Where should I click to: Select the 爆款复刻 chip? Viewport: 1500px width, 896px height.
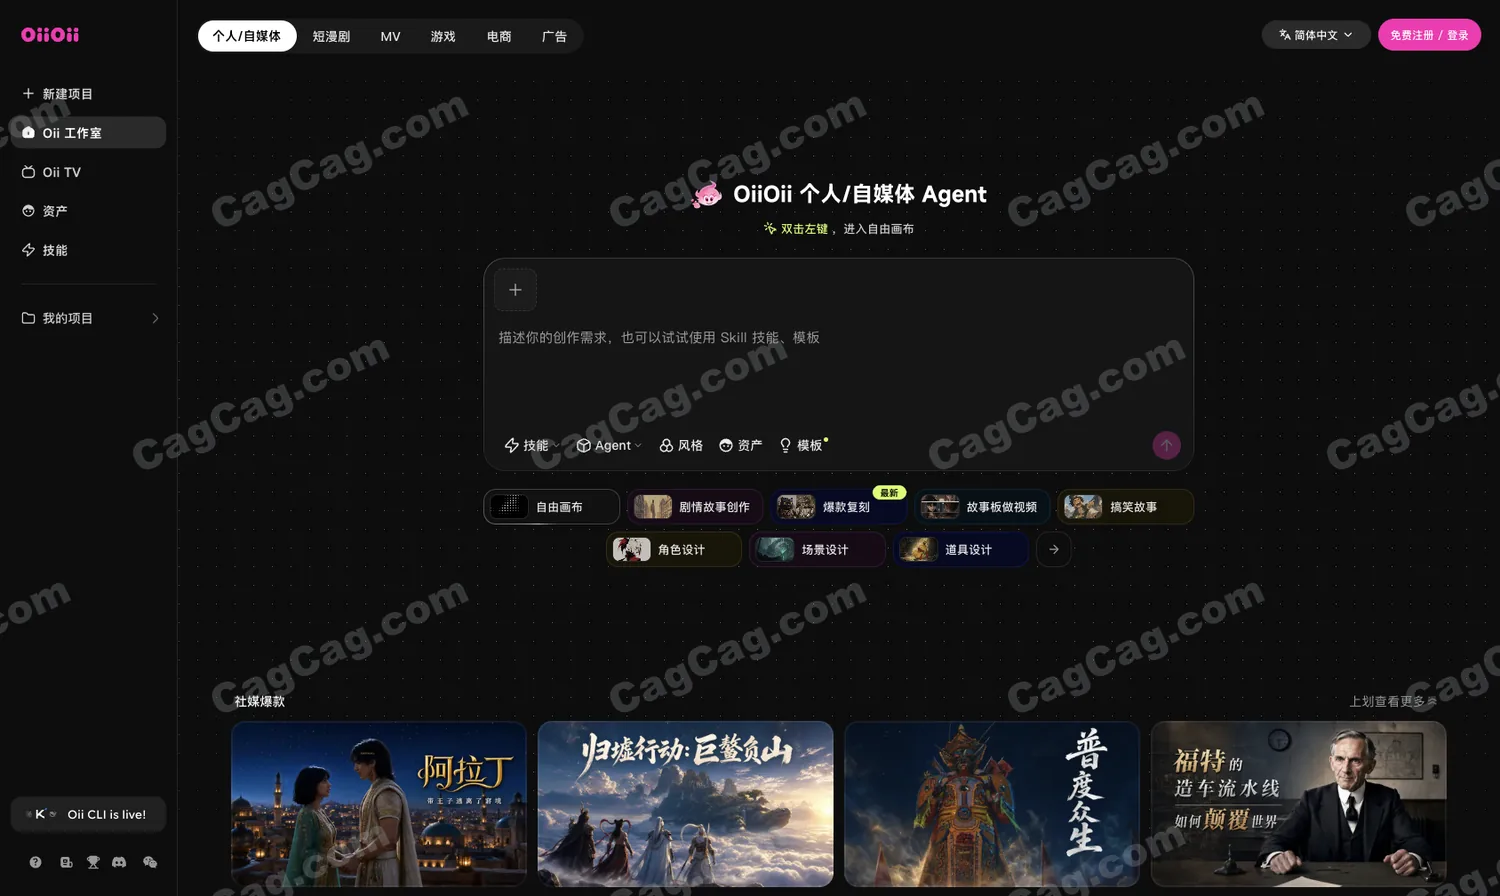click(x=838, y=507)
